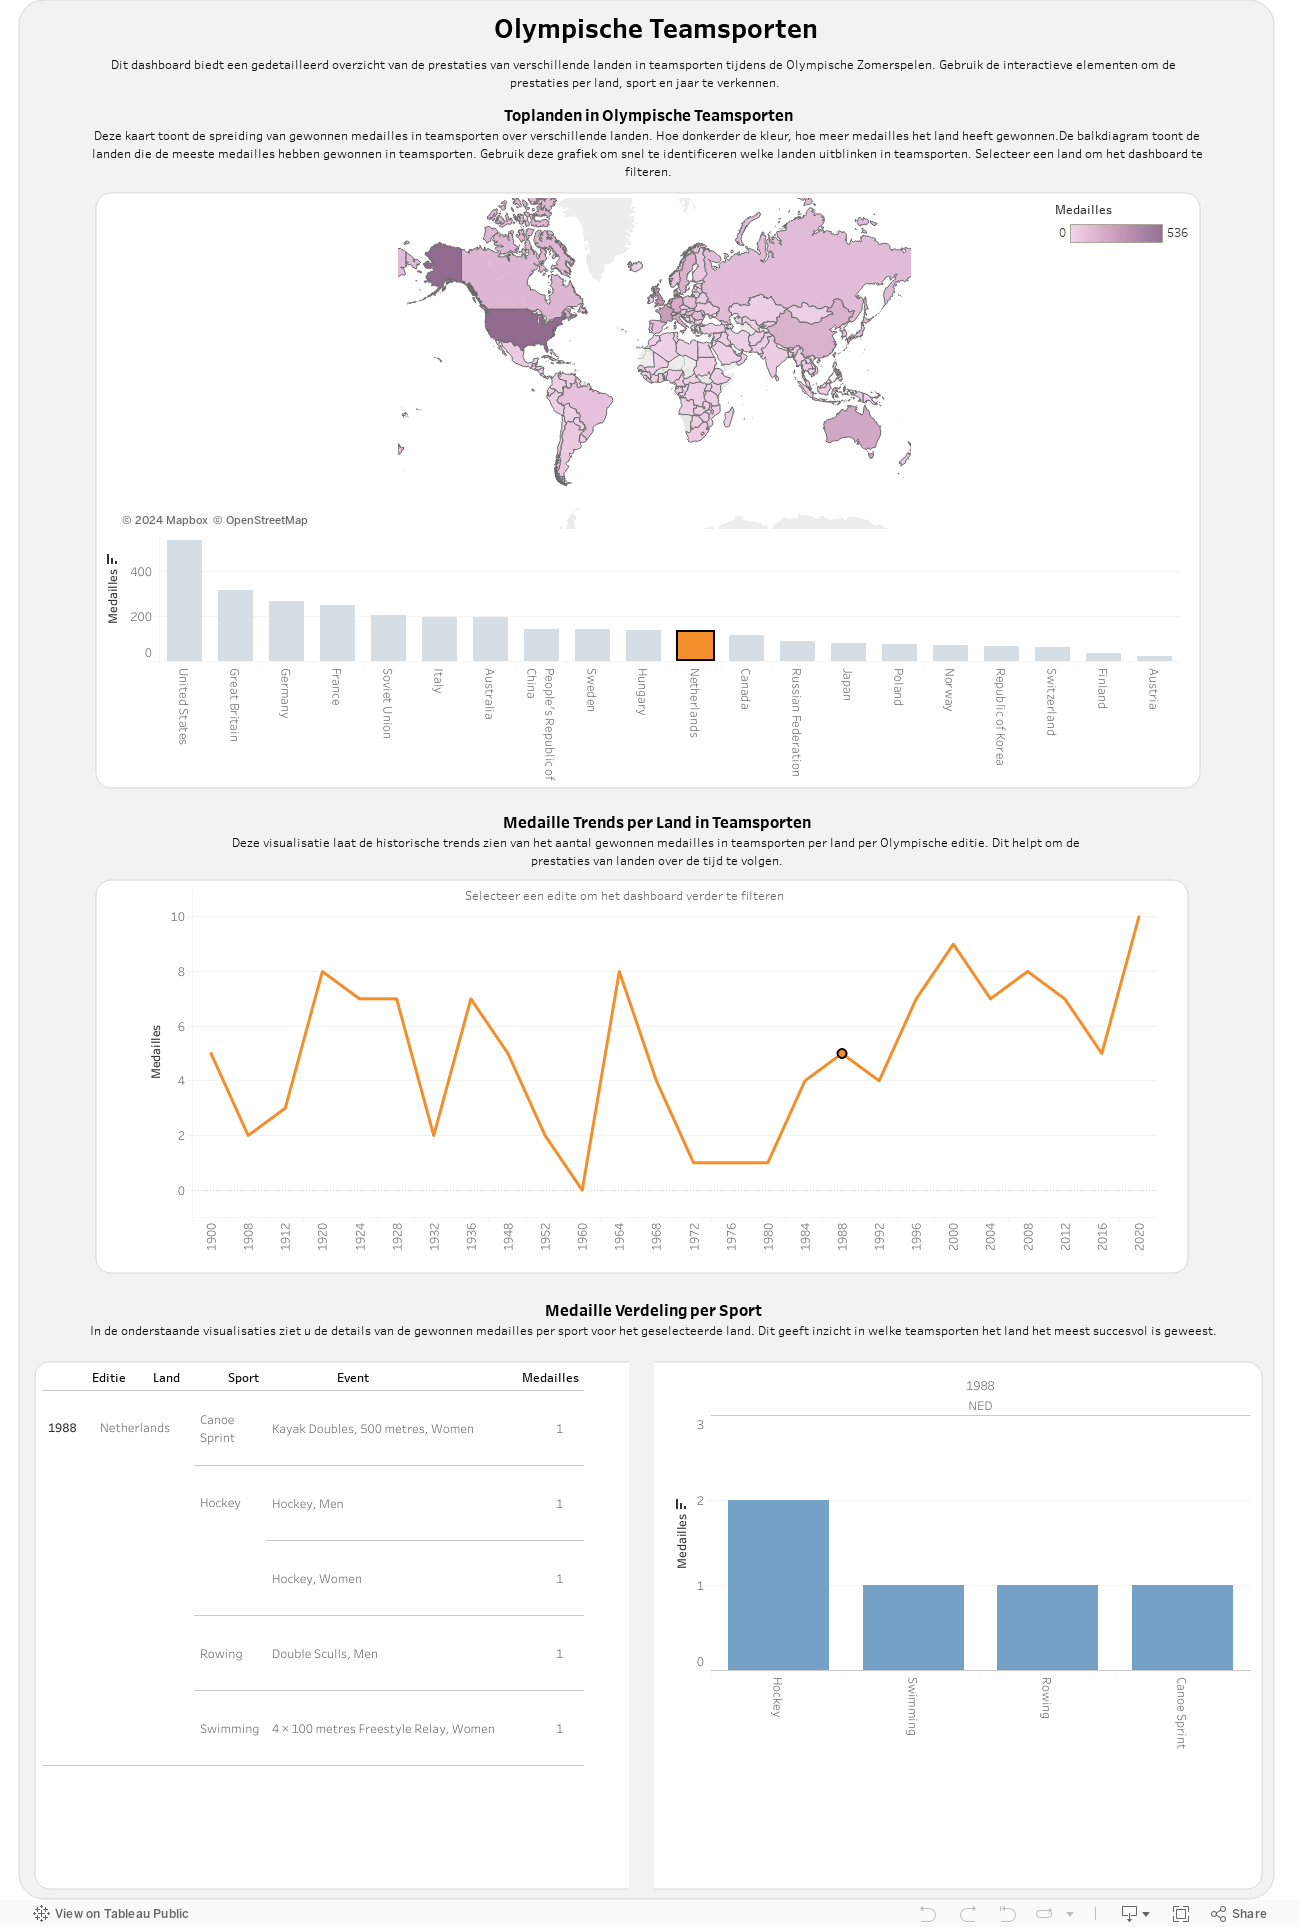Click the Editie column header
Image resolution: width=1300 pixels, height=1927 pixels.
(x=109, y=1378)
